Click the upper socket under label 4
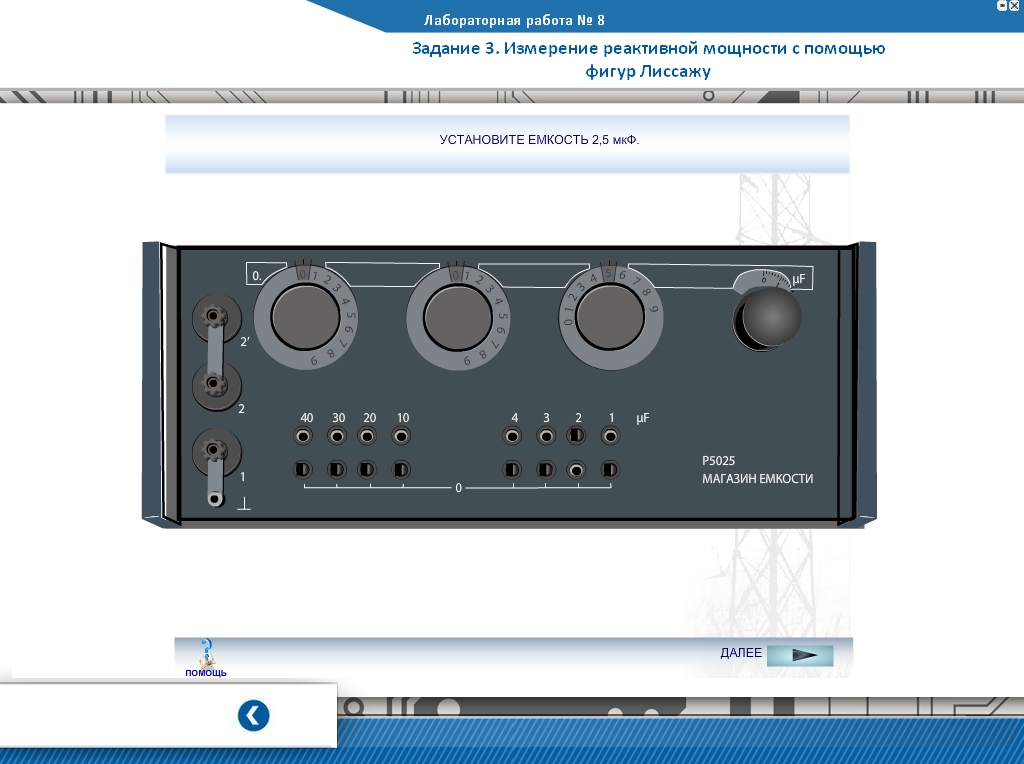 click(513, 436)
